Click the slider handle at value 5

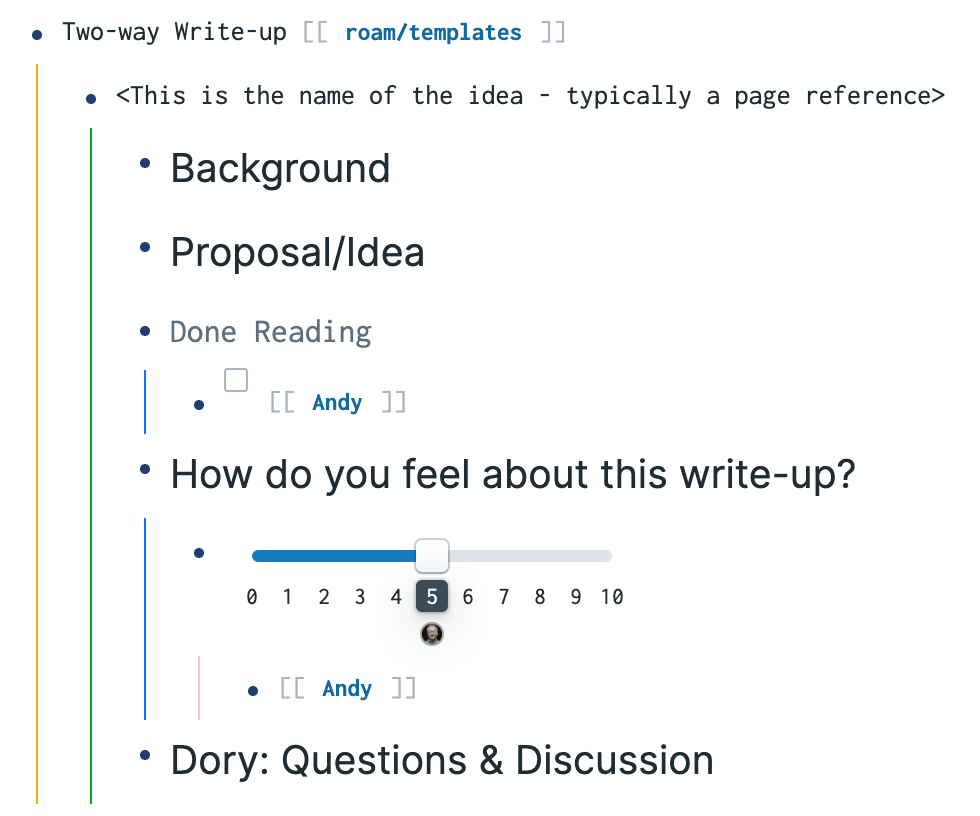click(x=432, y=555)
